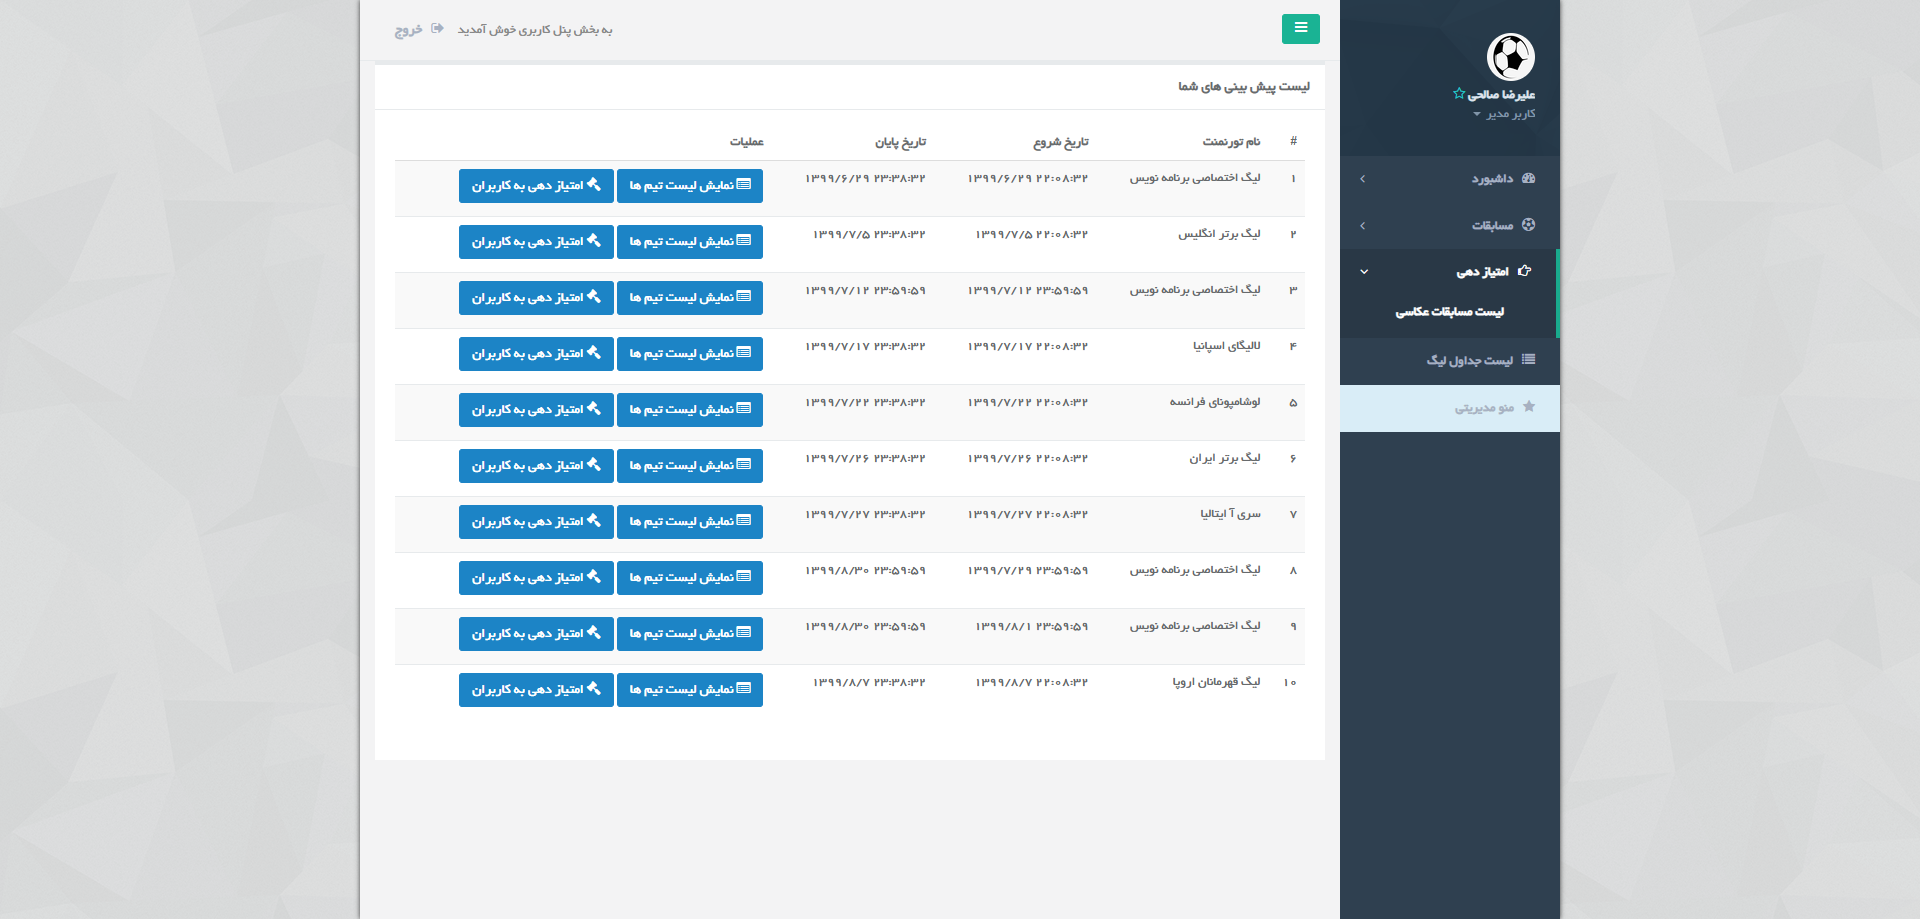Click the star icon in منو مدیریتی
This screenshot has height=919, width=1920.
[x=1528, y=407]
